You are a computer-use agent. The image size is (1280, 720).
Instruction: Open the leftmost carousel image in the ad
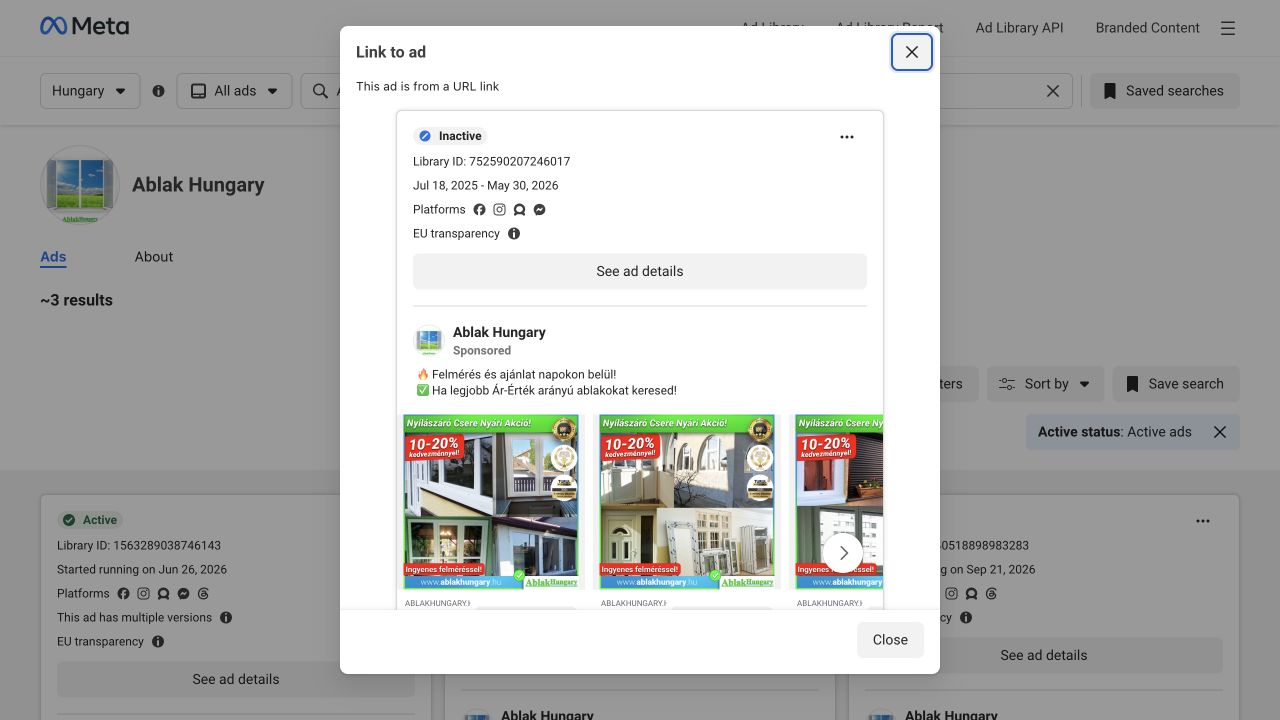491,502
